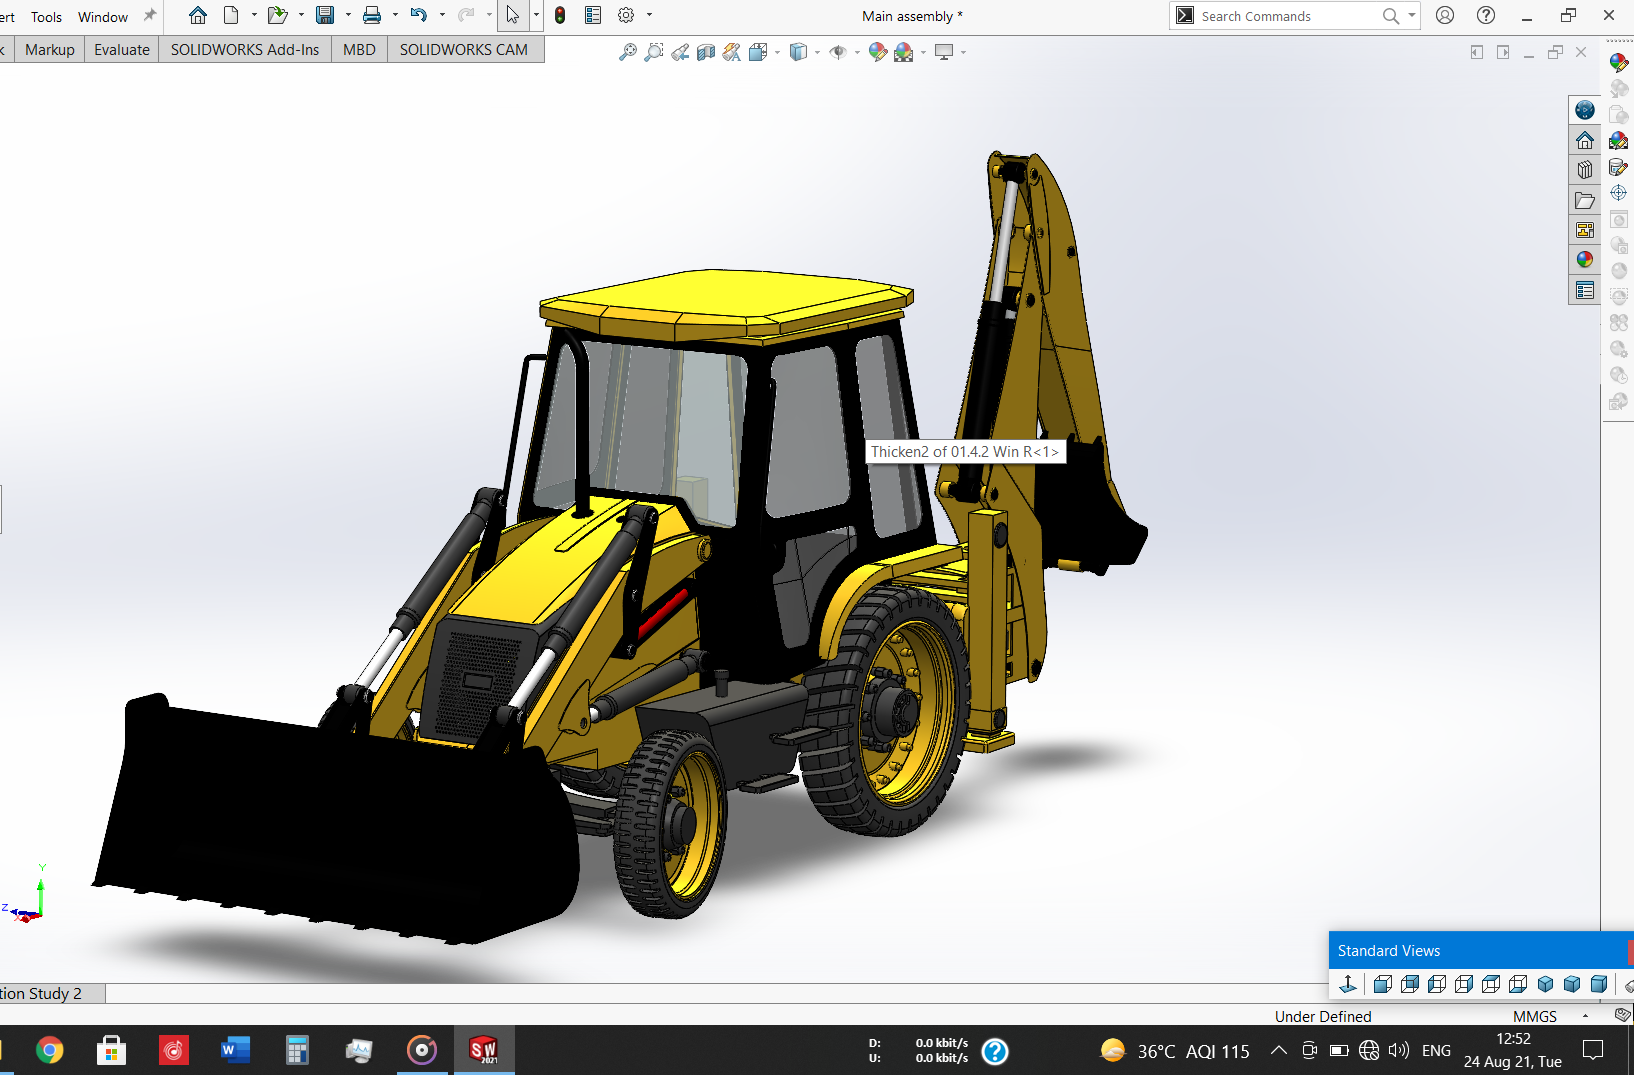The image size is (1634, 1075).
Task: Activate the Section View tool
Action: pos(706,52)
